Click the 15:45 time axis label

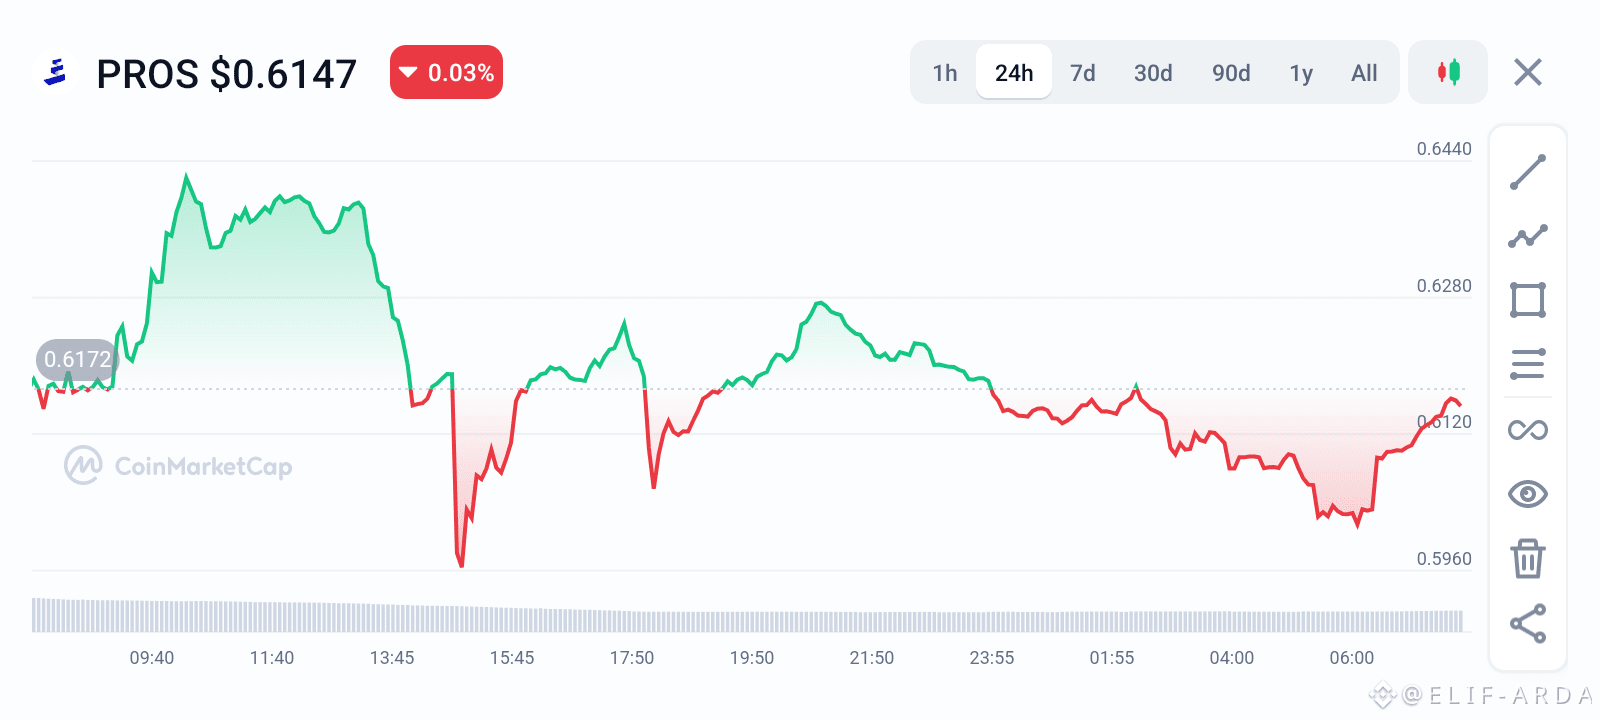(x=512, y=658)
